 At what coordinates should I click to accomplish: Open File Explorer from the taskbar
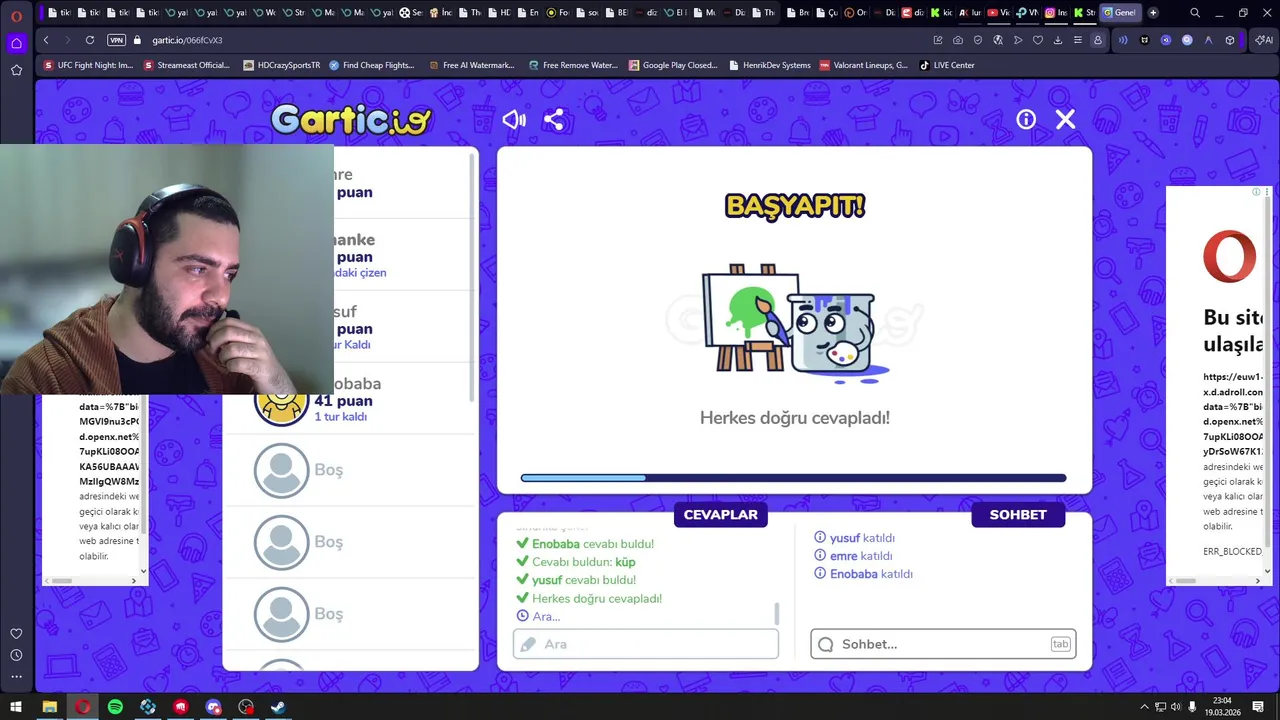[x=49, y=707]
